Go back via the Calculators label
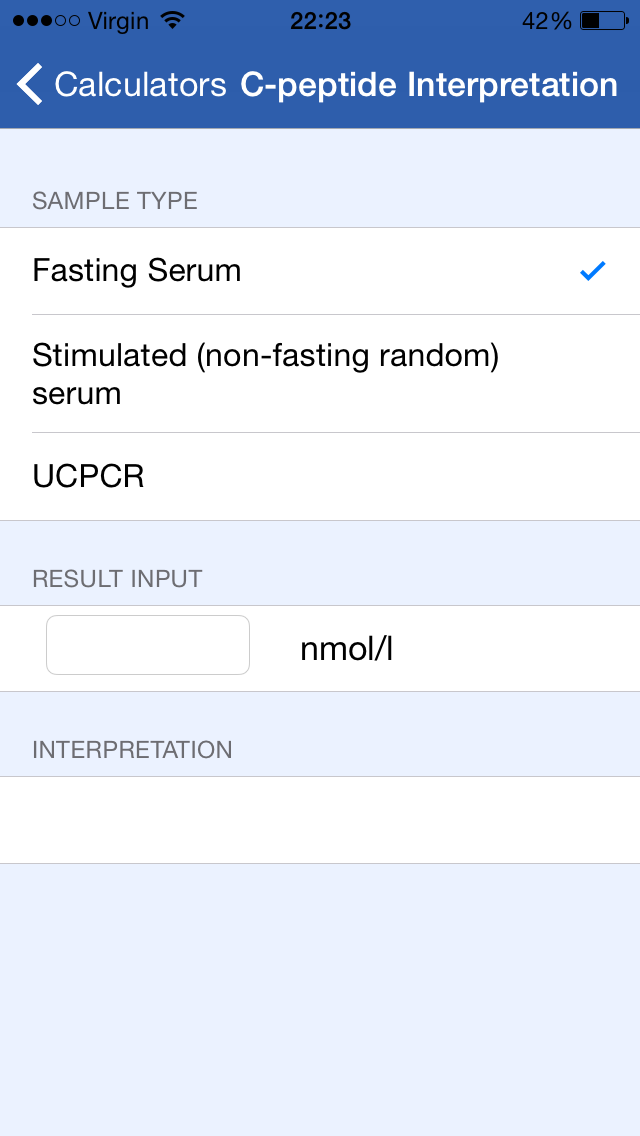Screen dimensions: 640x1136 click(x=140, y=85)
